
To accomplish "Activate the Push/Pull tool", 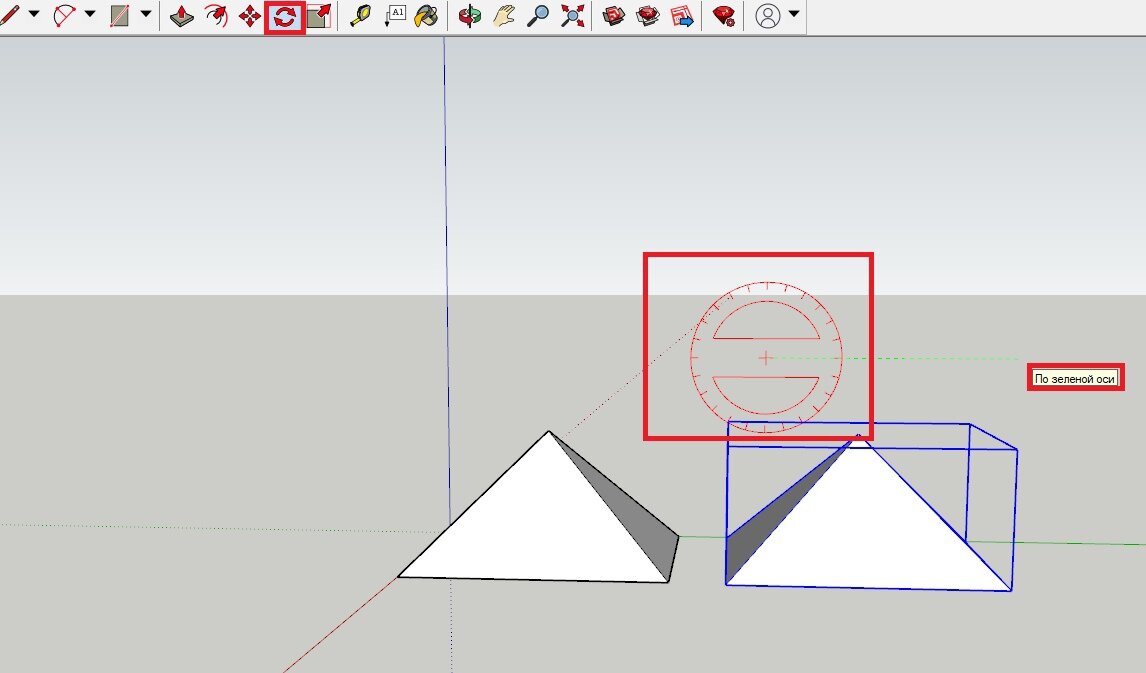I will coord(181,16).
